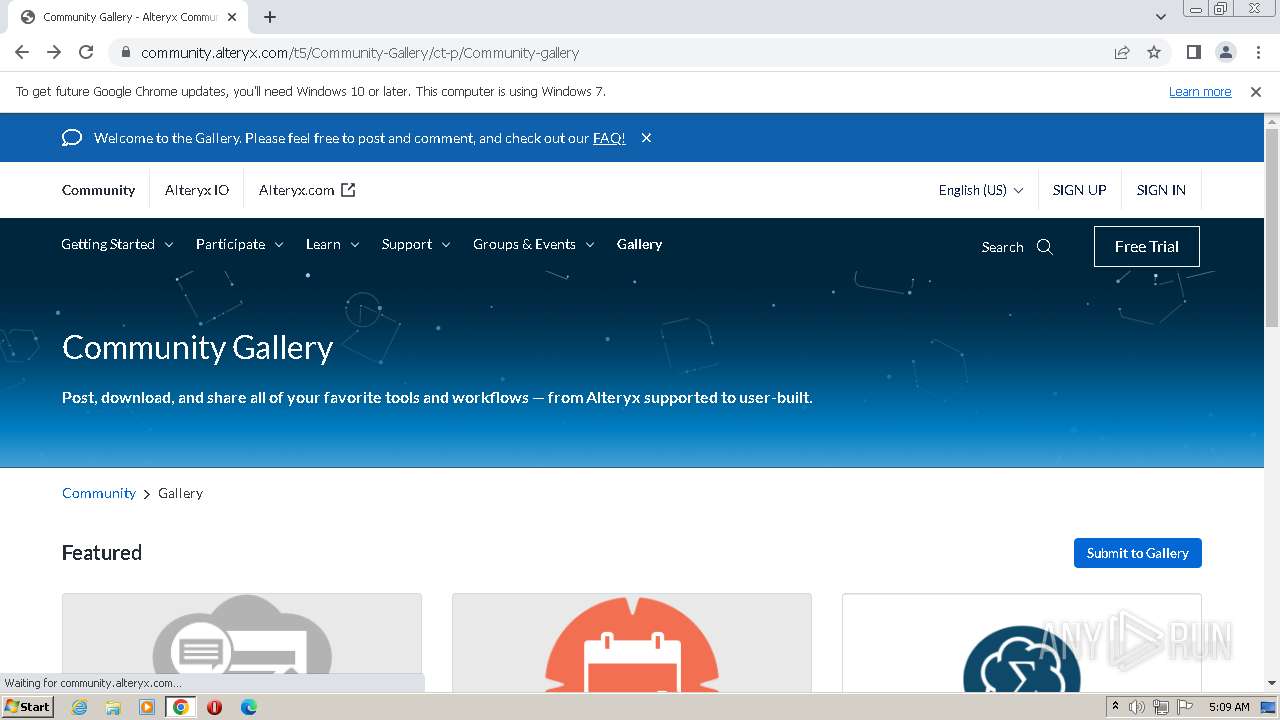Expand the Participate menu

pyautogui.click(x=240, y=244)
